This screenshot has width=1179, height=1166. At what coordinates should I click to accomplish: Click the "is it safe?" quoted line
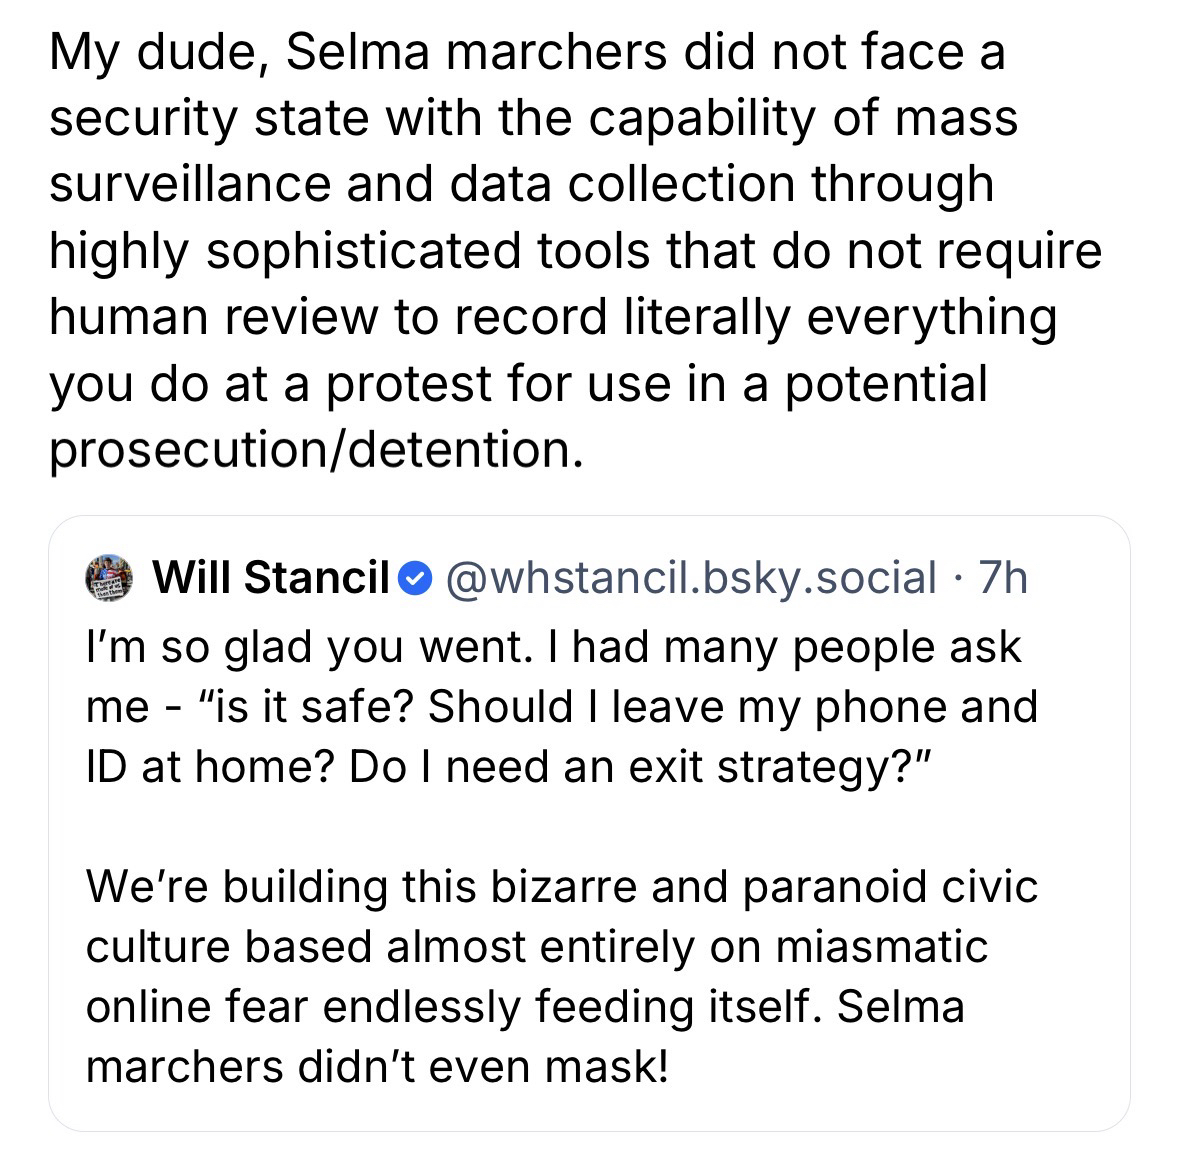[x=561, y=706]
